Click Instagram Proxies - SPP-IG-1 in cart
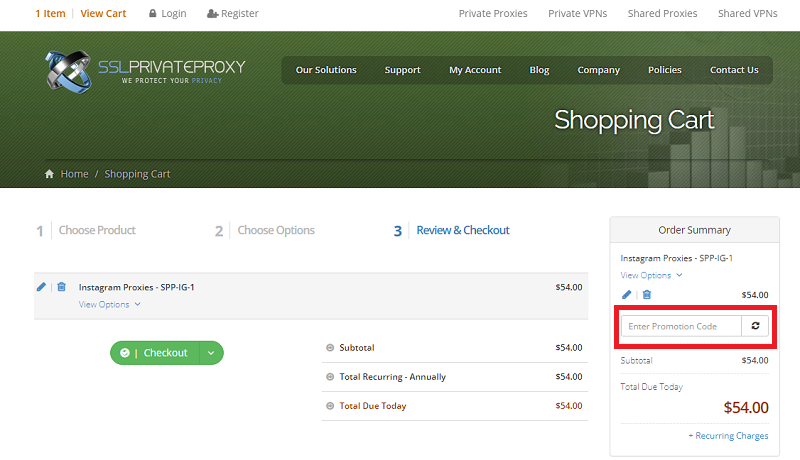This screenshot has height=460, width=800. click(136, 287)
